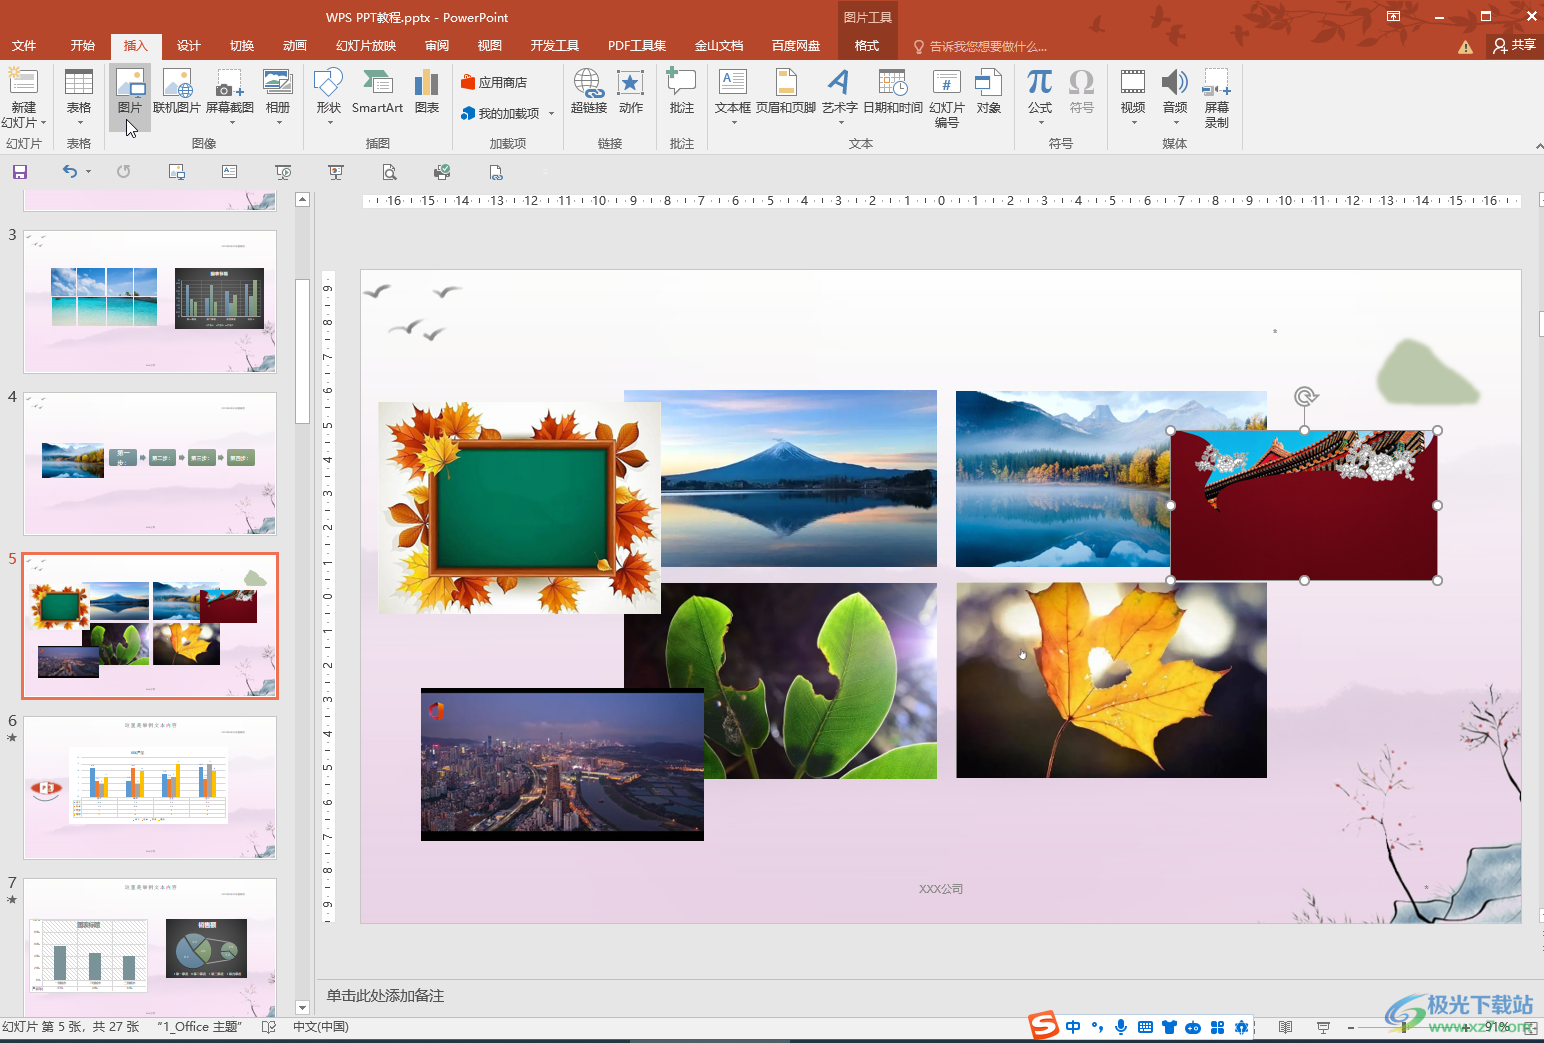Open the 屏幕截图 screenshot tool
This screenshot has height=1043, width=1544.
(x=230, y=97)
